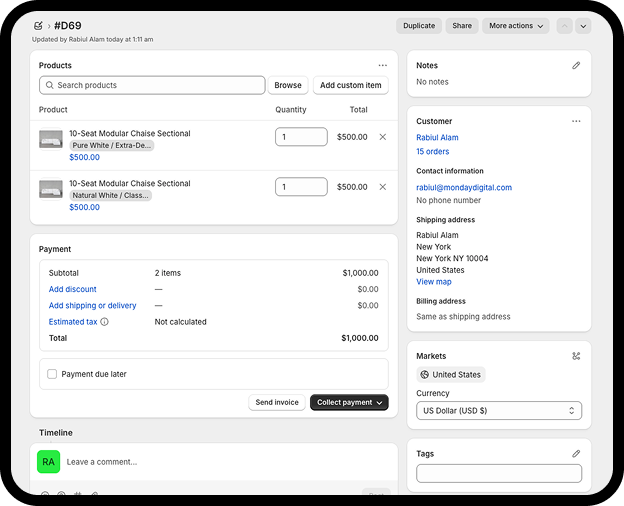The width and height of the screenshot is (624, 506).
Task: Click the Pure White sectional thumbnail
Action: tap(51, 139)
